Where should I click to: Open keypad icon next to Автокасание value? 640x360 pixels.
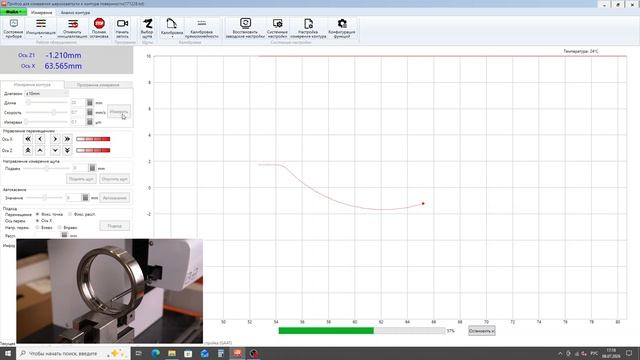coord(85,198)
